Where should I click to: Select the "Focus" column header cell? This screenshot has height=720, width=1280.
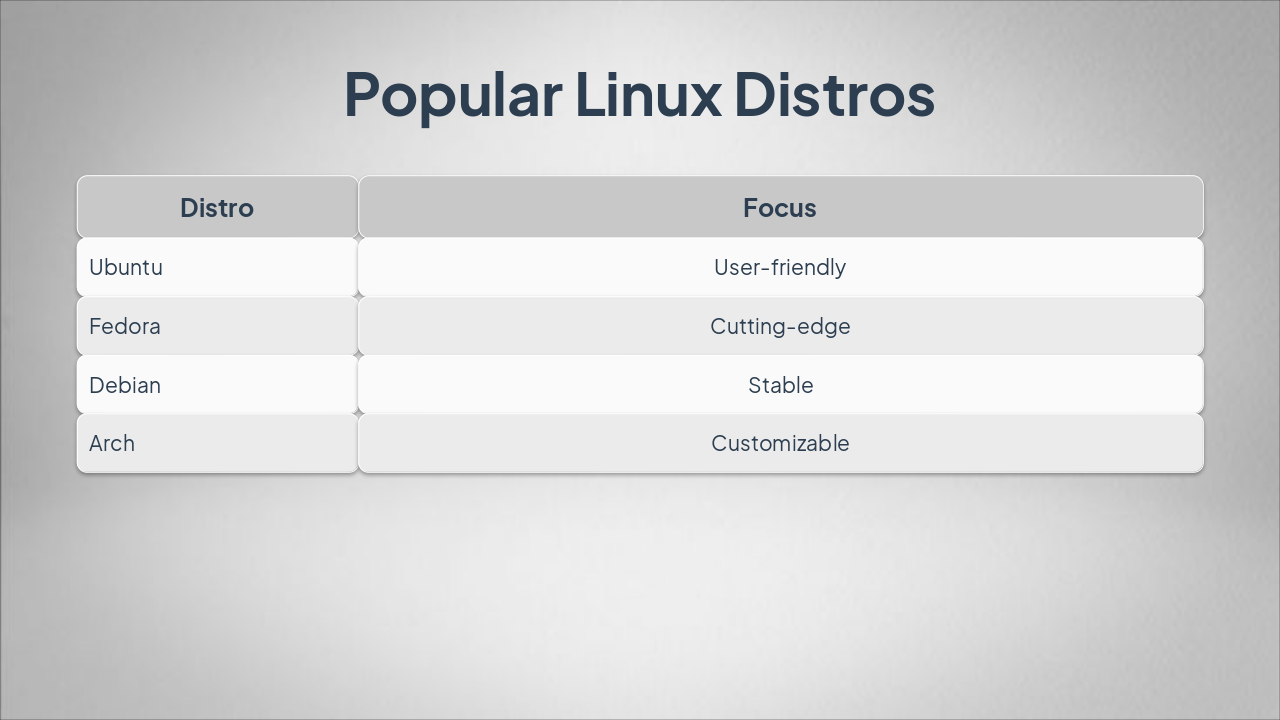[x=780, y=208]
